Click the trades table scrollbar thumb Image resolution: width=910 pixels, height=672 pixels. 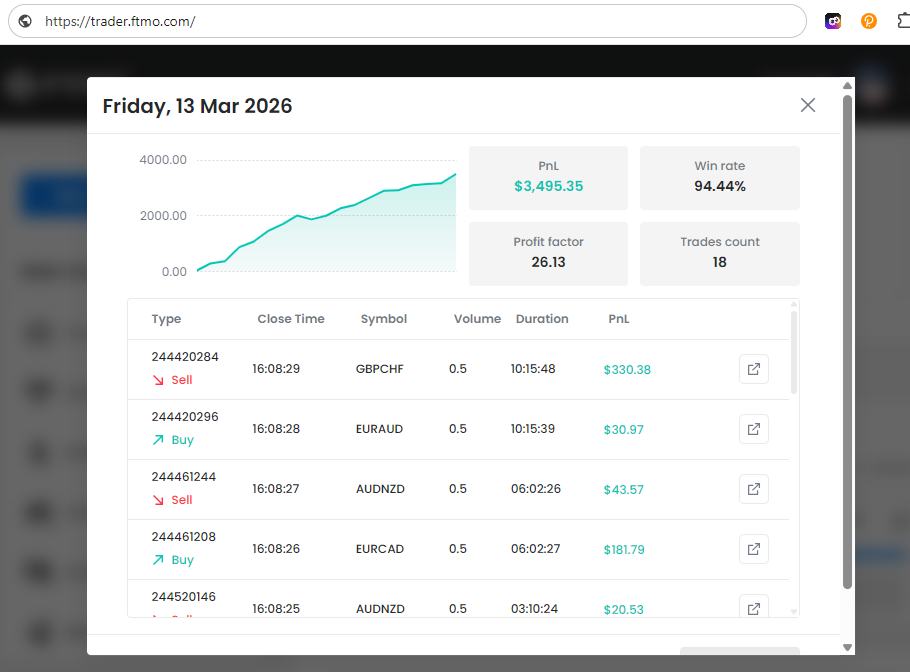[x=793, y=352]
